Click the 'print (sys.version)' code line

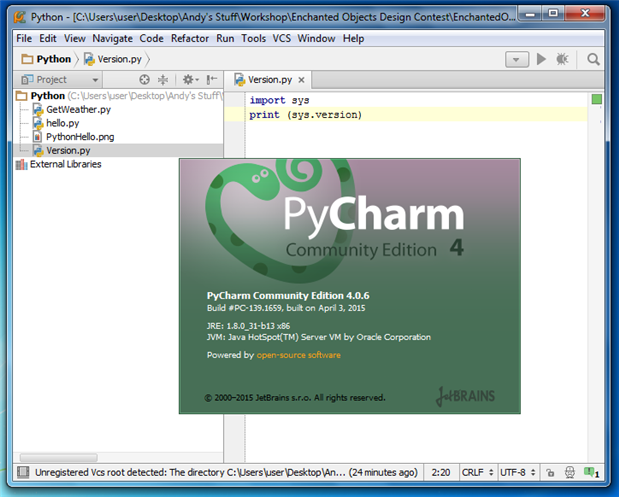(x=306, y=115)
